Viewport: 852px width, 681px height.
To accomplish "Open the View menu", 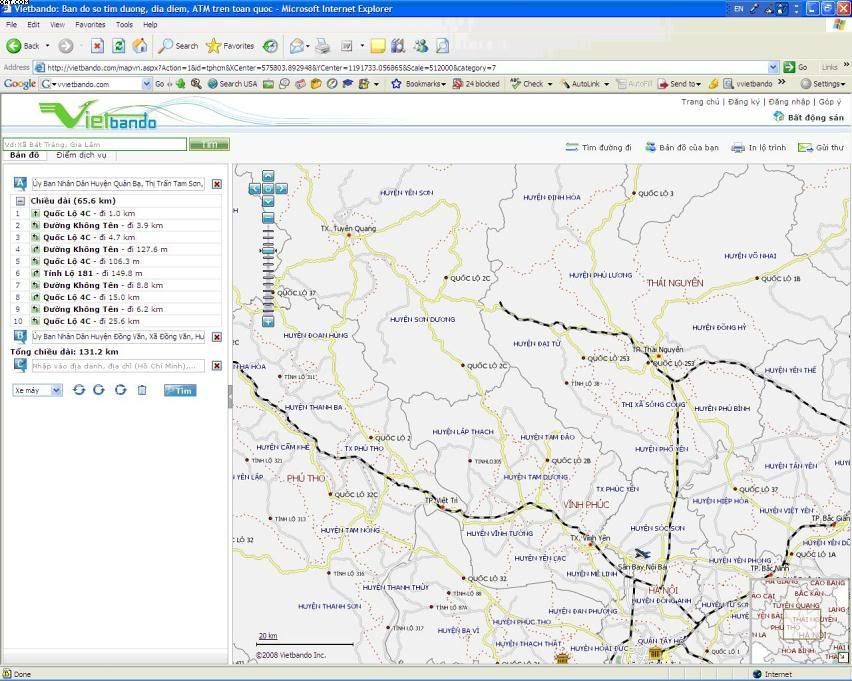I will tap(57, 24).
